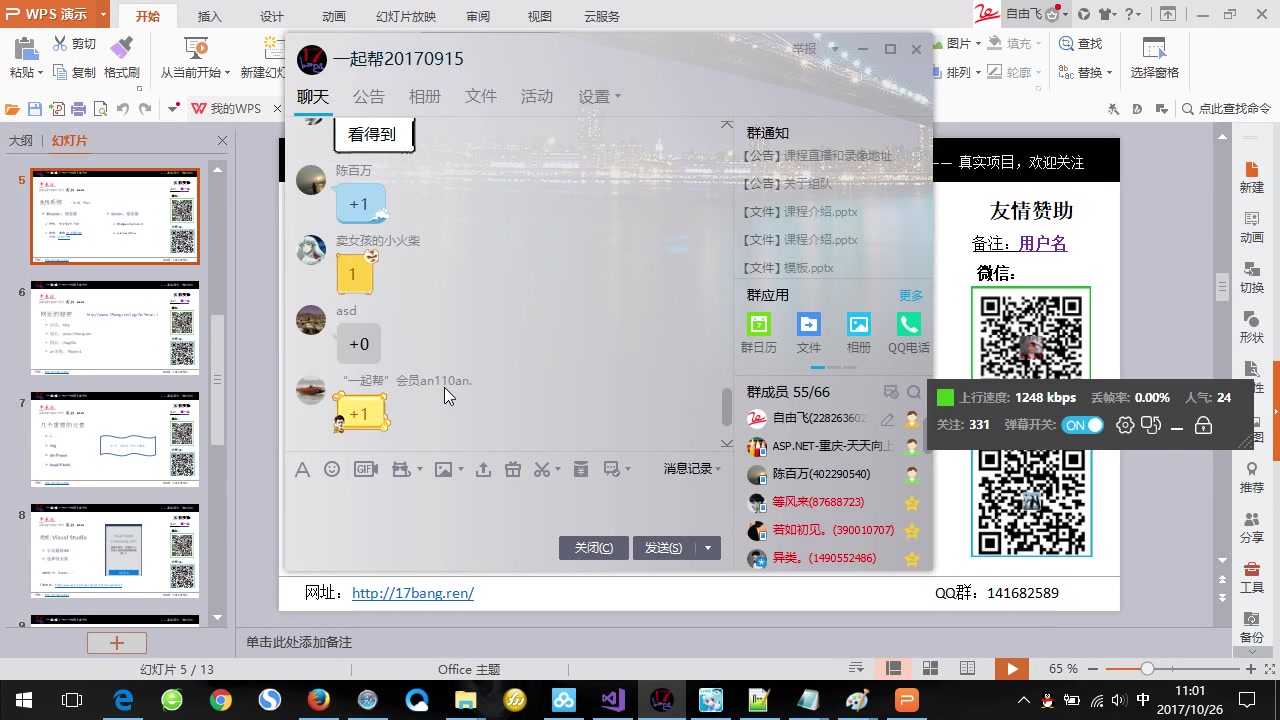Click the gift box icon in chat toolbar
The width and height of the screenshot is (1280, 720).
513,469
